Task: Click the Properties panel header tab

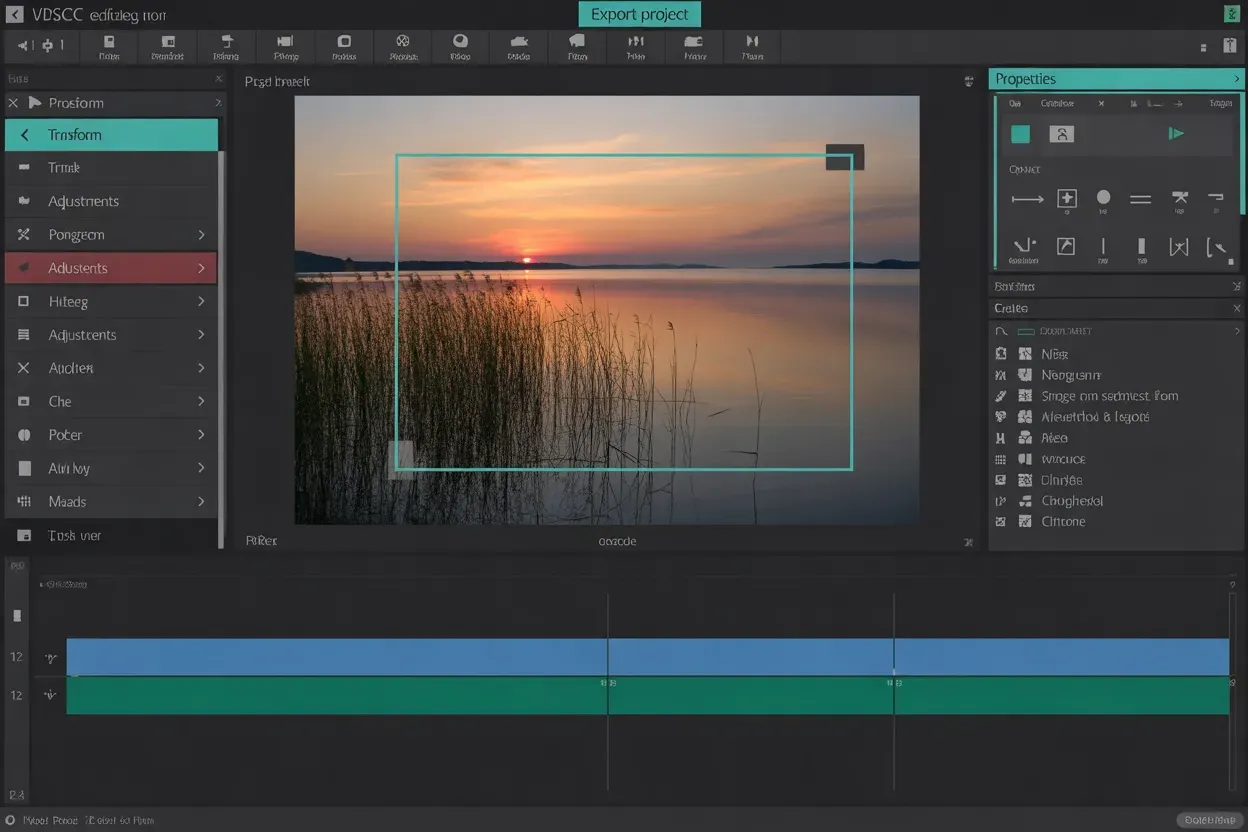Action: point(1116,79)
